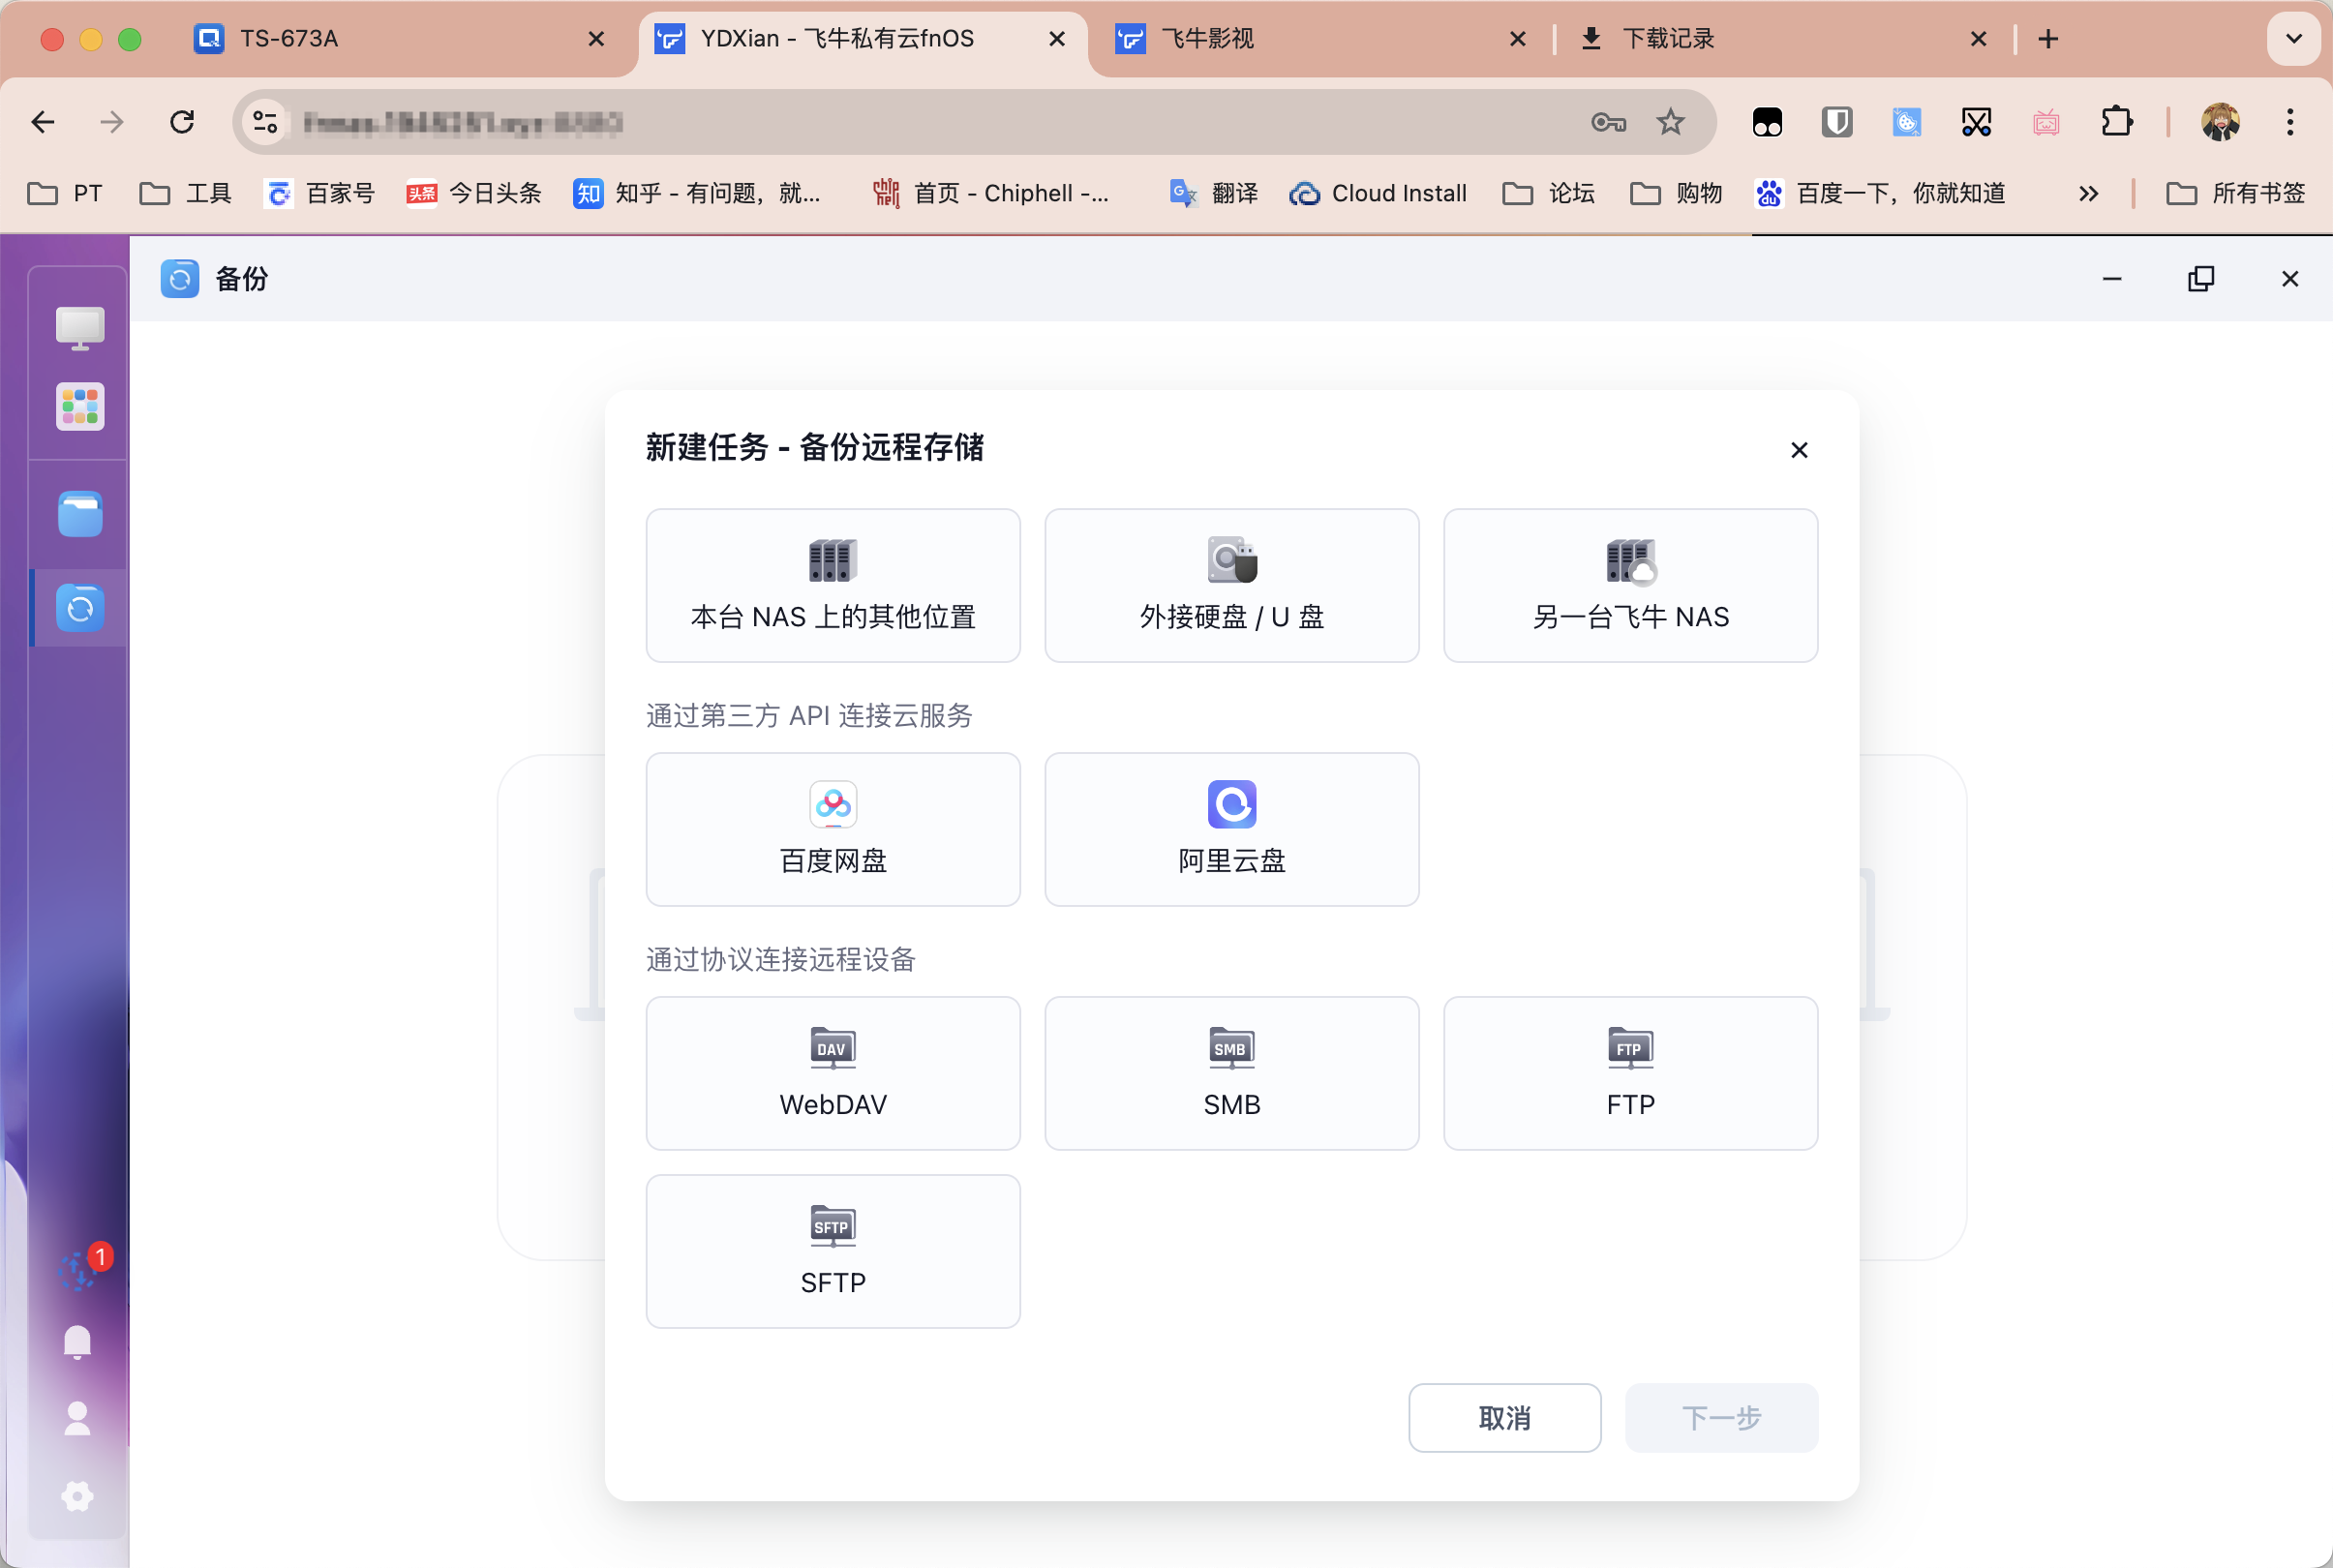The width and height of the screenshot is (2333, 1568).
Task: Open the Cloud Install bookmark
Action: point(1378,193)
